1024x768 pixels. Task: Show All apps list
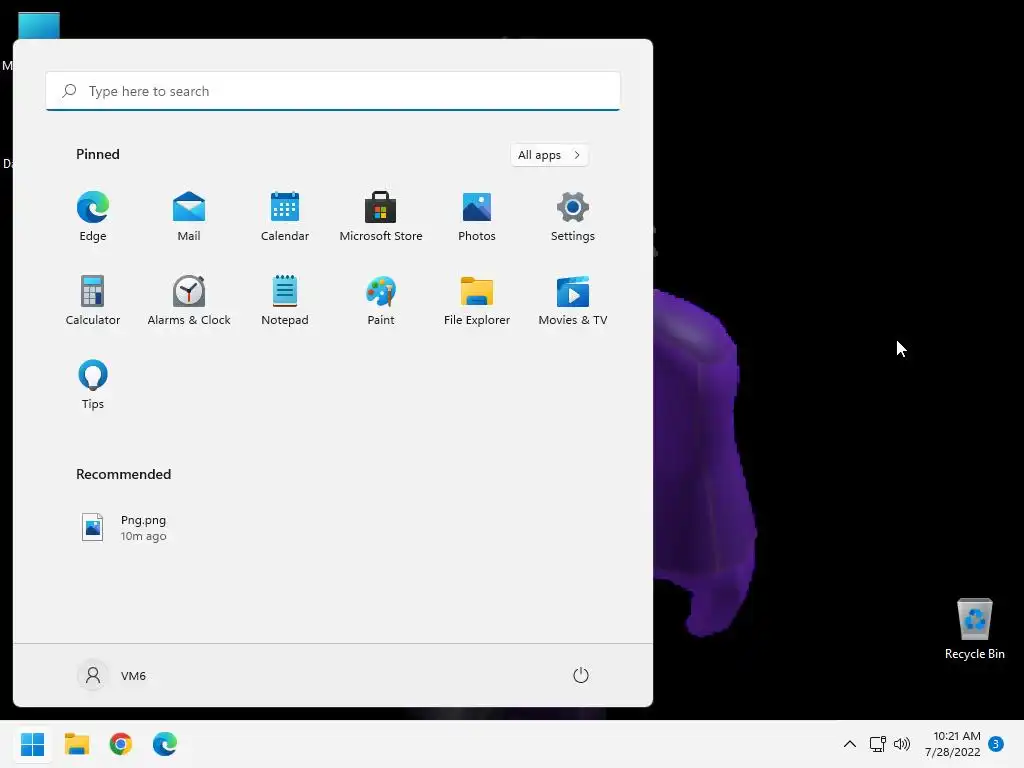point(549,155)
